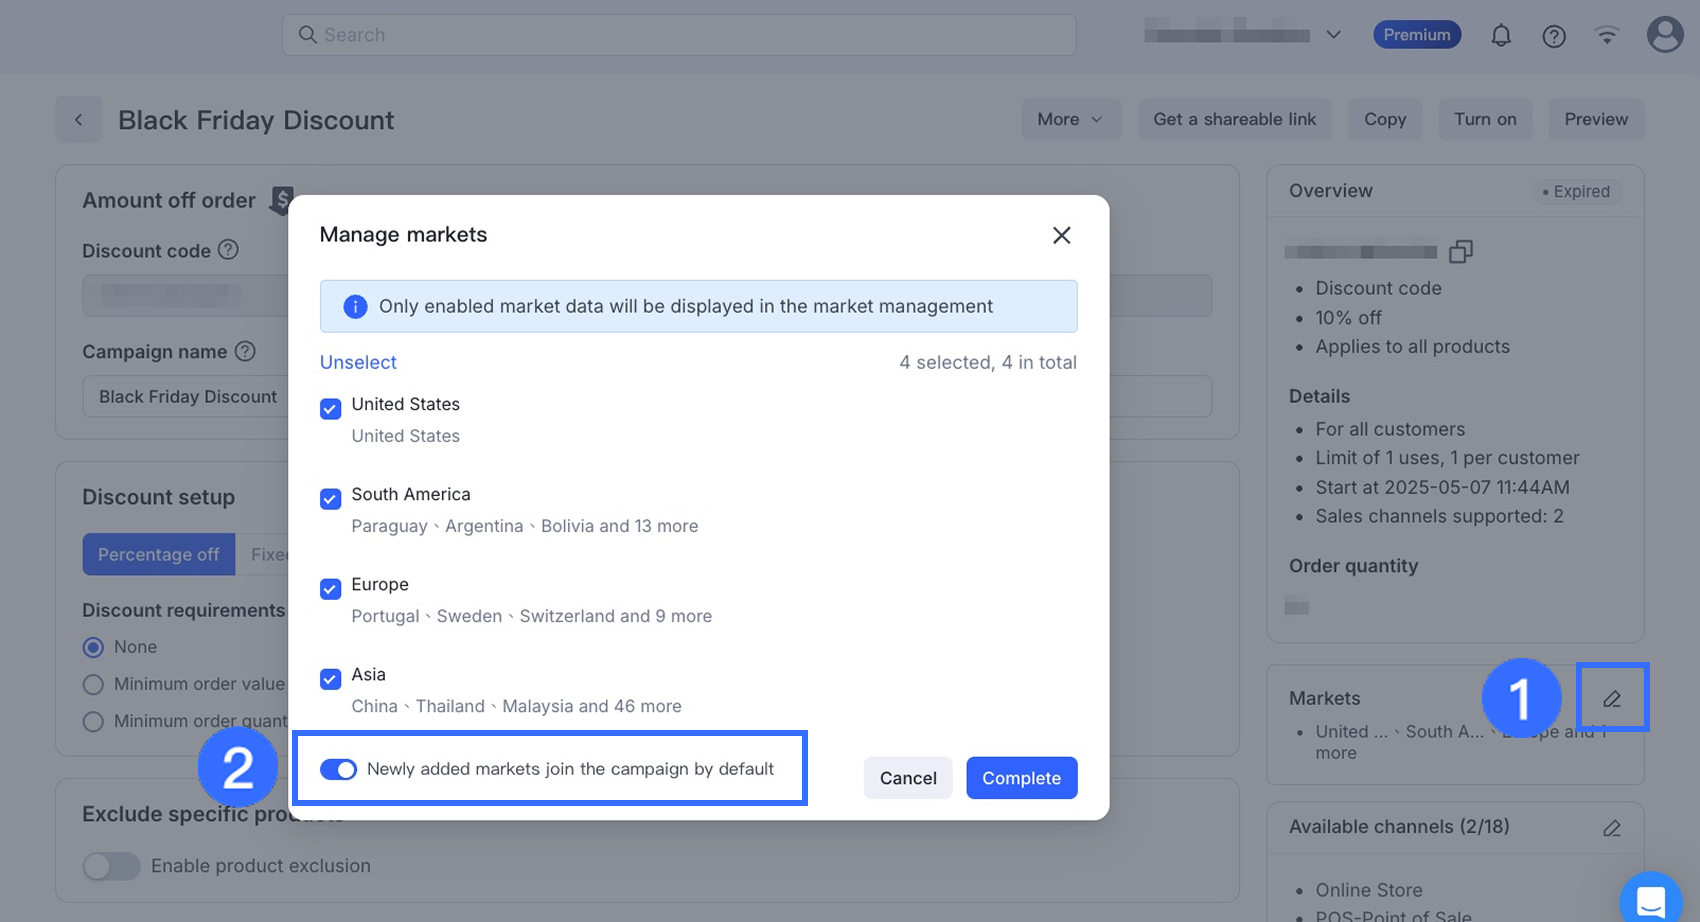Screen dimensions: 1700x922
Task: Open the store name dropdown chevron
Action: coord(1333,35)
